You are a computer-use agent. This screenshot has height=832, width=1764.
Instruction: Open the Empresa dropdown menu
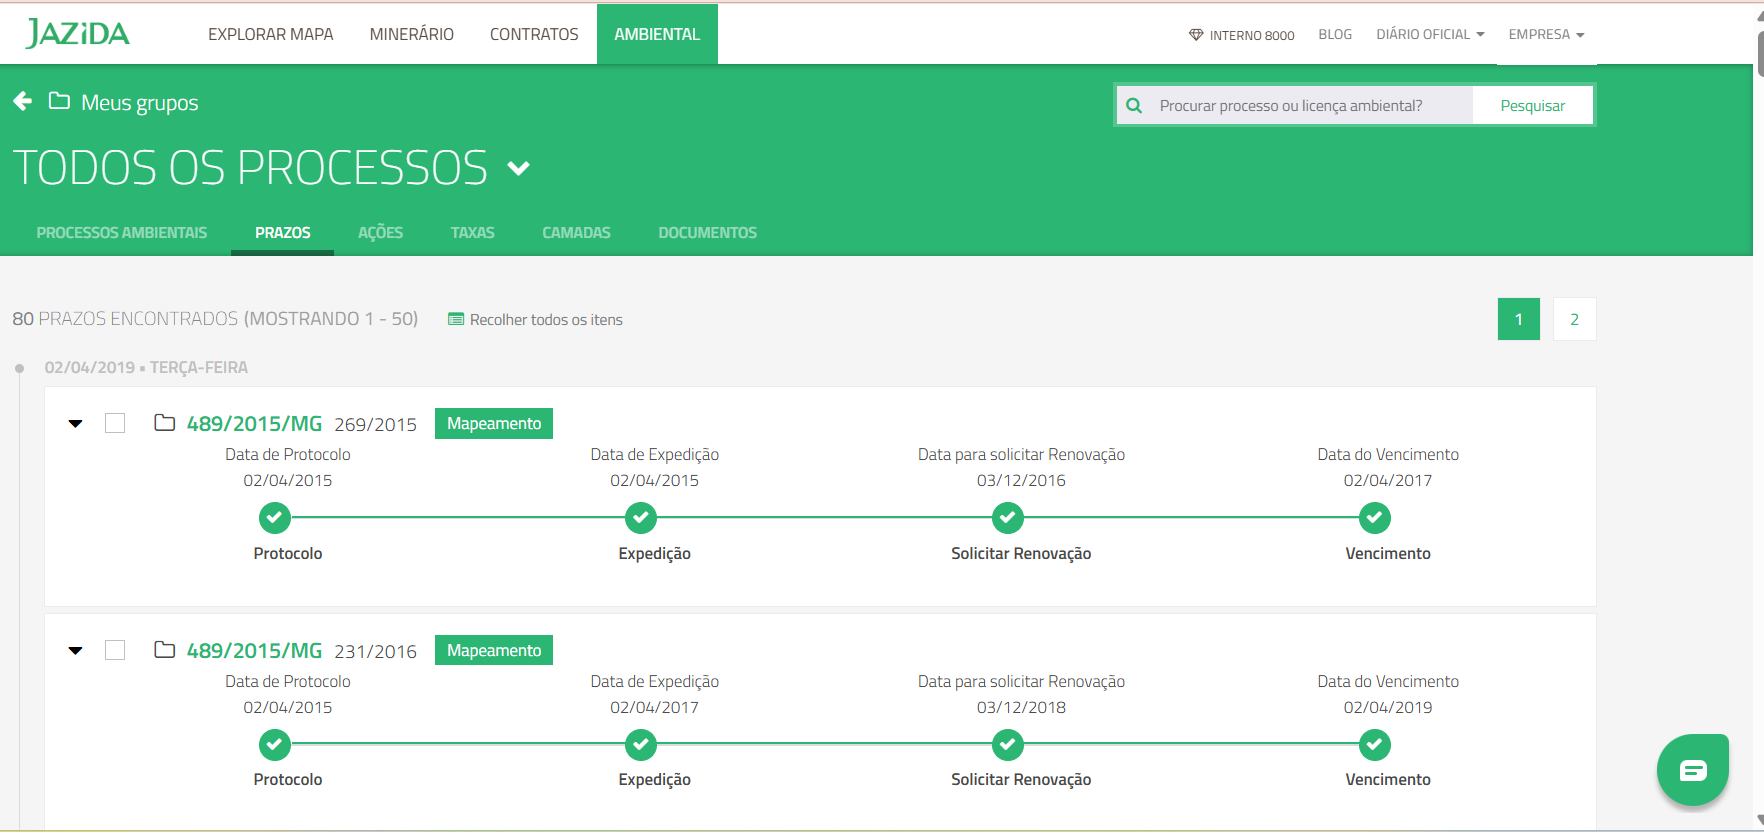(x=1545, y=34)
